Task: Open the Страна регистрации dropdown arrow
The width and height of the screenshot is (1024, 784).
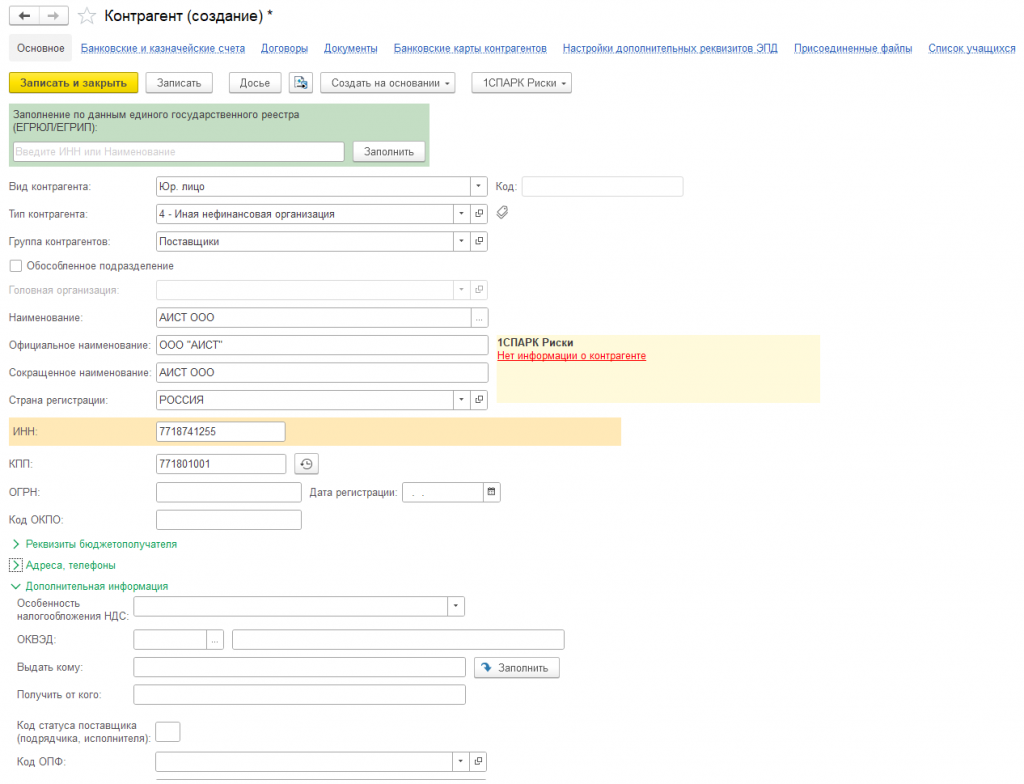Action: (x=462, y=399)
